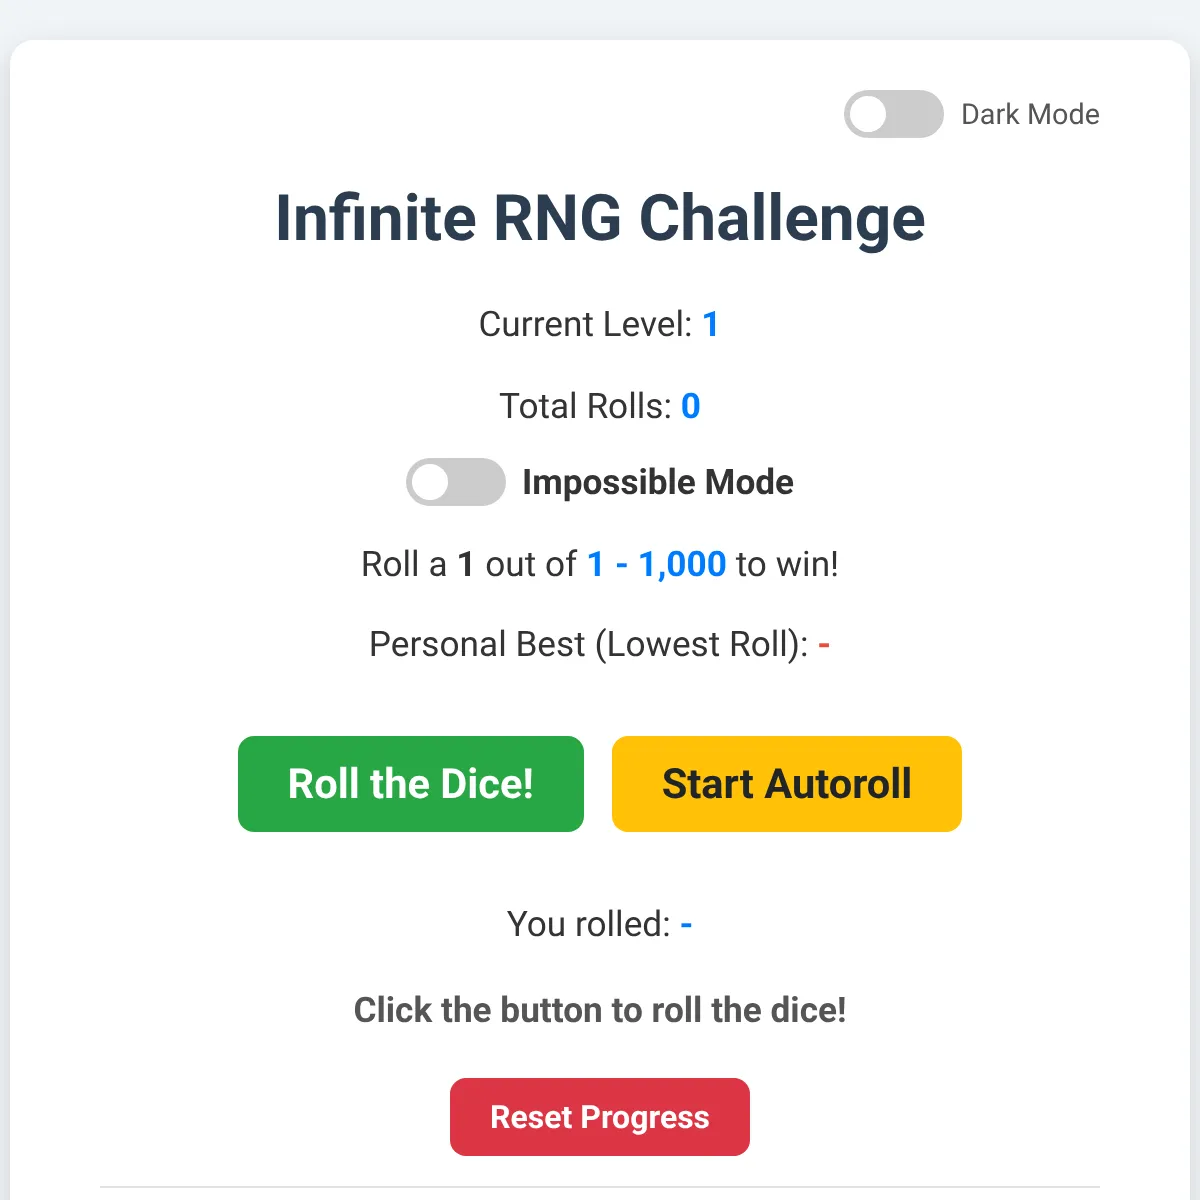Screen dimensions: 1200x1200
Task: Click the Total Rolls label text
Action: (x=586, y=406)
